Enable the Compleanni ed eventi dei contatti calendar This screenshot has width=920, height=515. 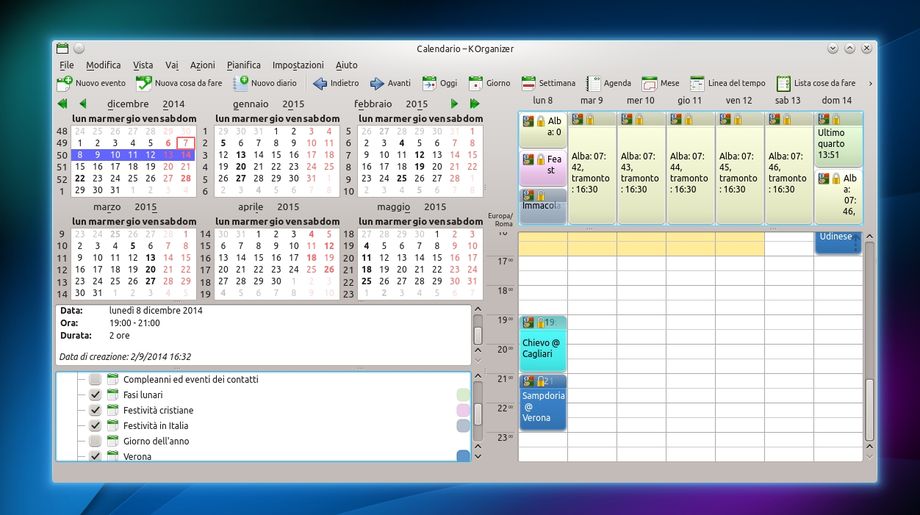pos(95,380)
